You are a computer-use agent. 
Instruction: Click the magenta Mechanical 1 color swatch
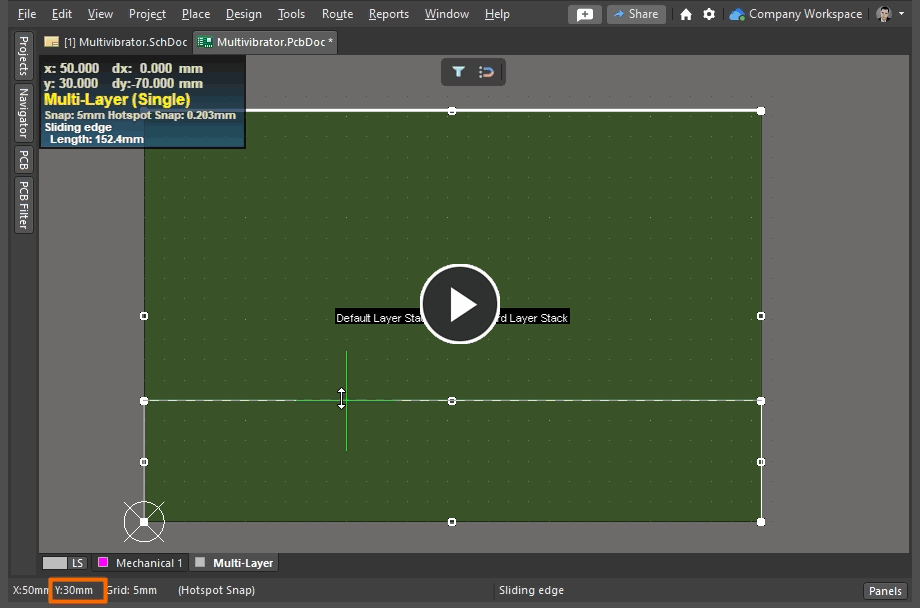pyautogui.click(x=103, y=562)
